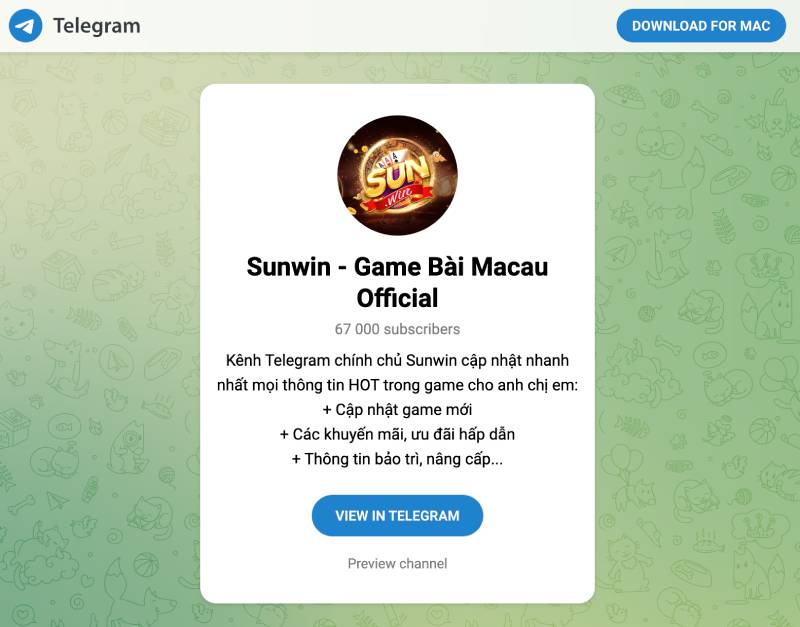800x627 pixels.
Task: Select the channel title Sunwin - Game Bài Macau
Action: click(398, 267)
